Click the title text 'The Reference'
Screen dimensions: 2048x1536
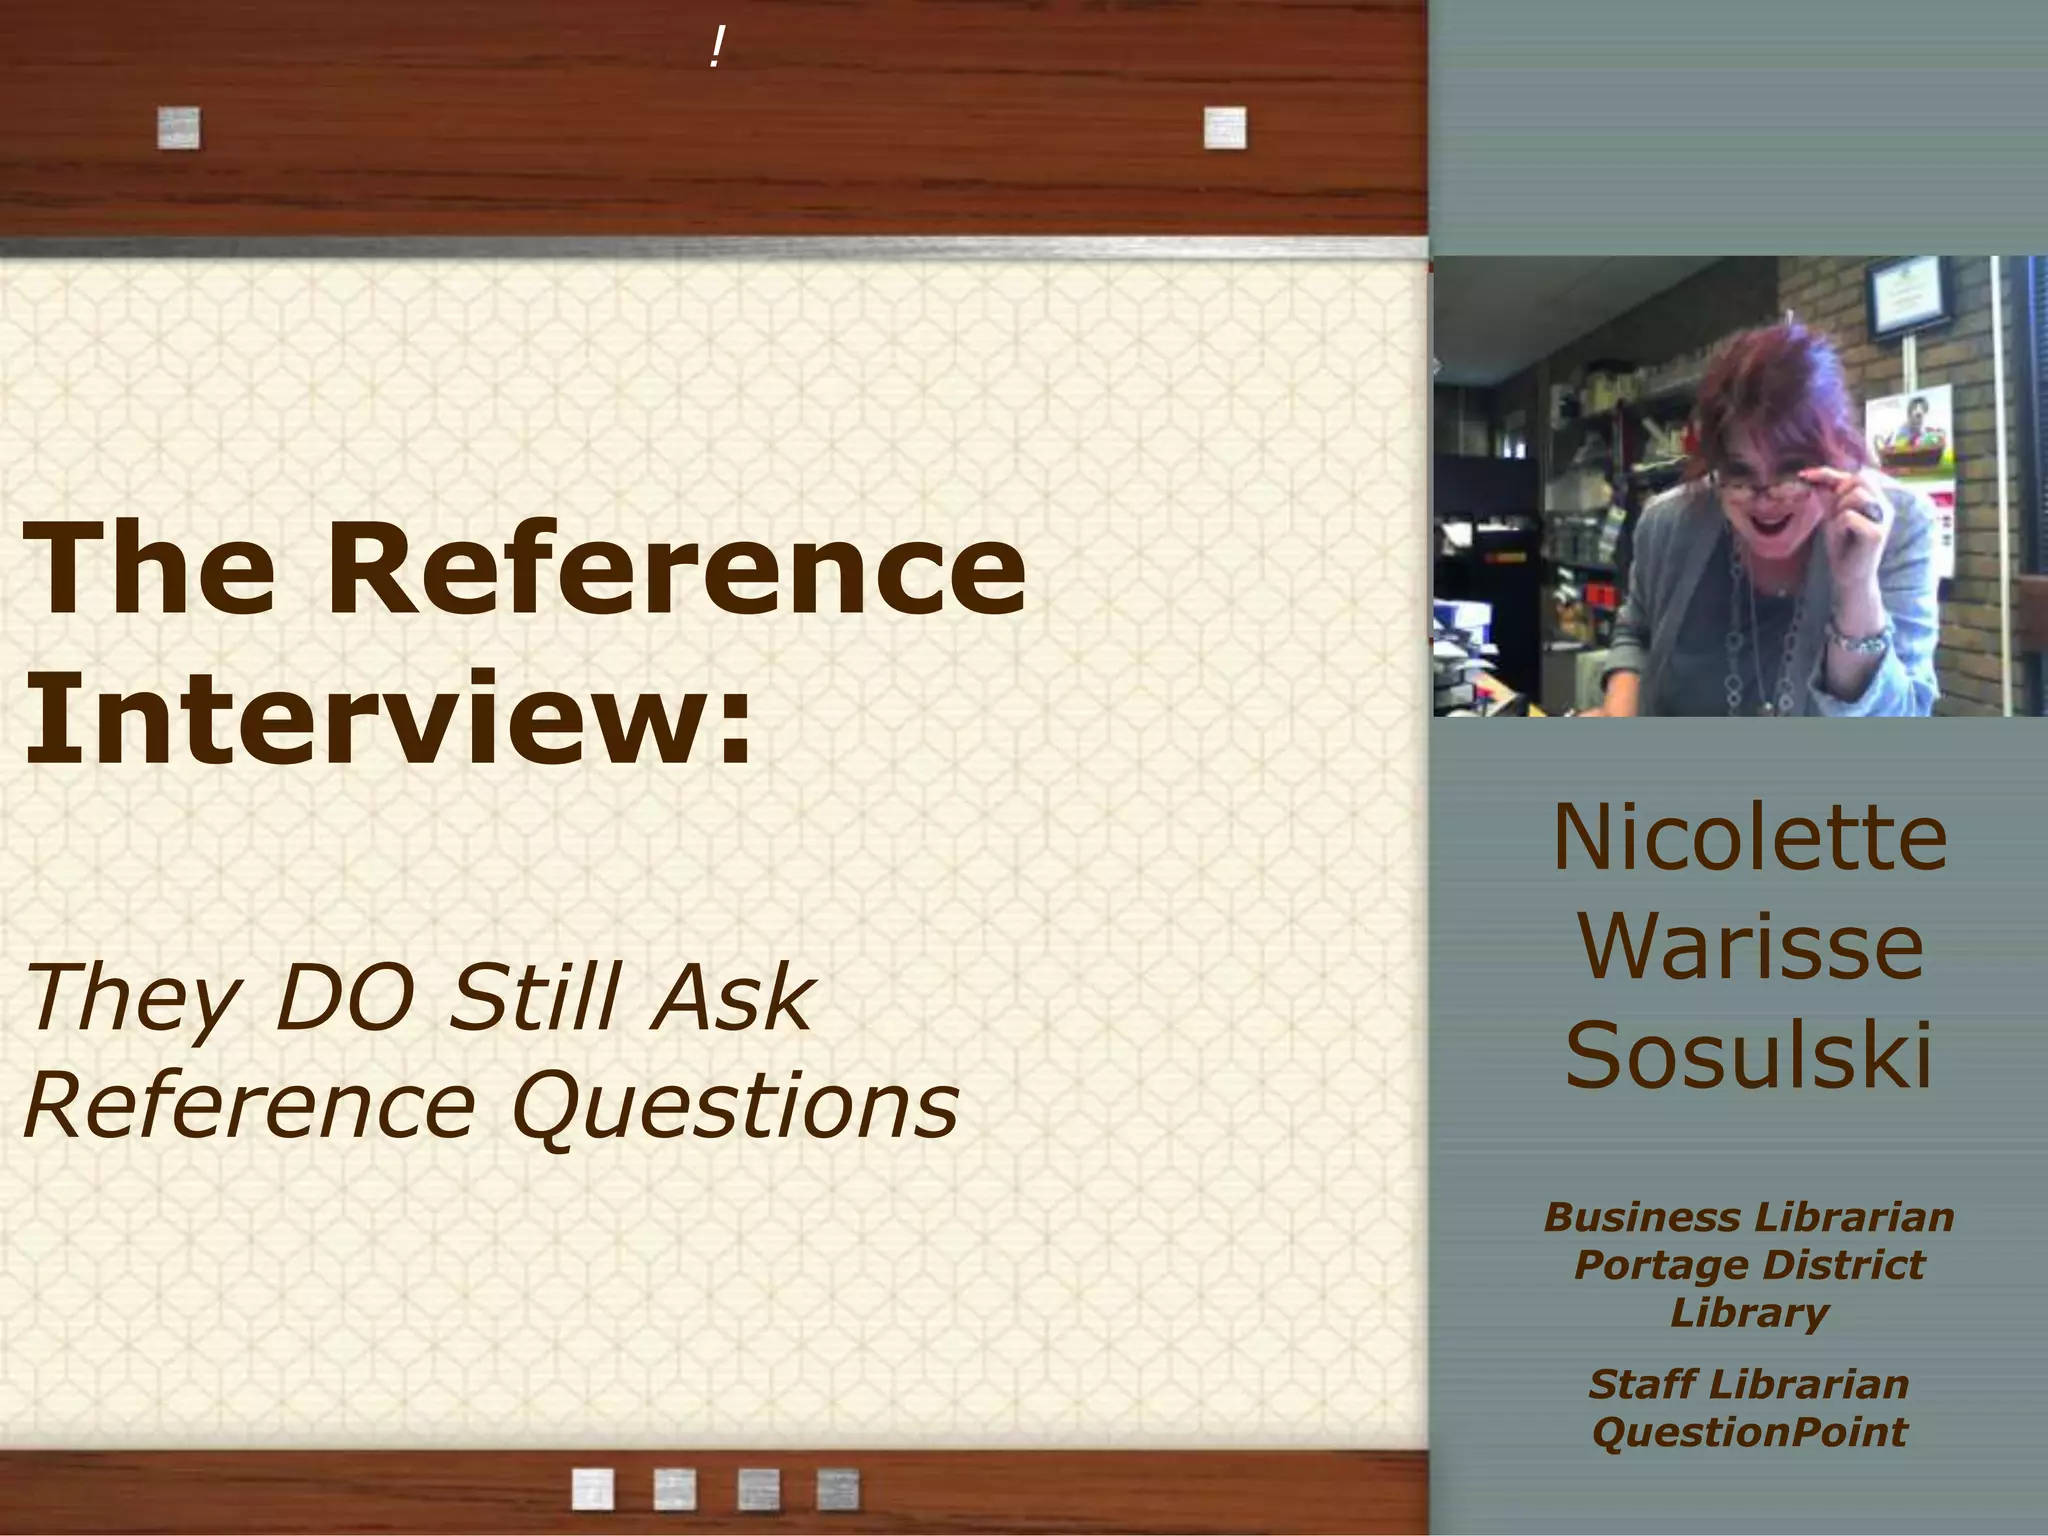(525, 568)
